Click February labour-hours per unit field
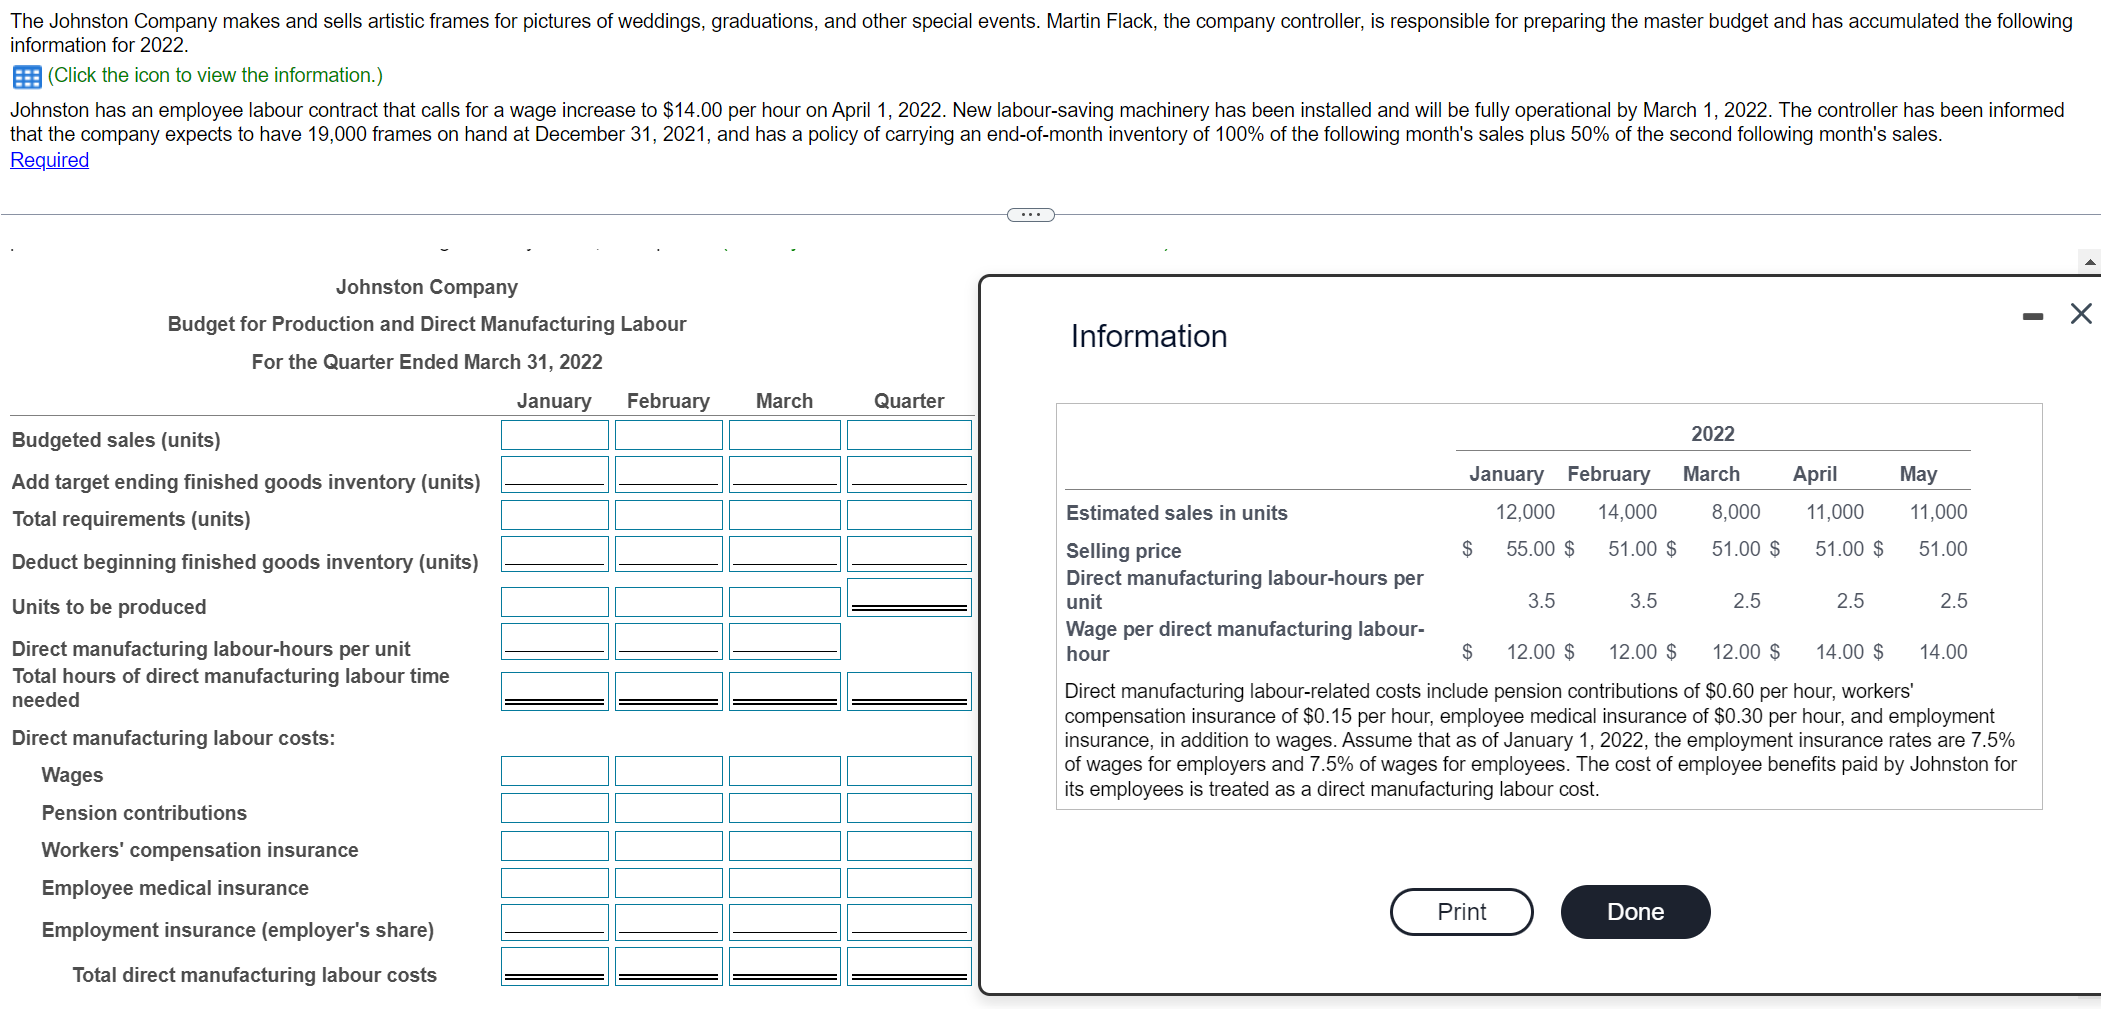This screenshot has width=2101, height=1009. [669, 642]
